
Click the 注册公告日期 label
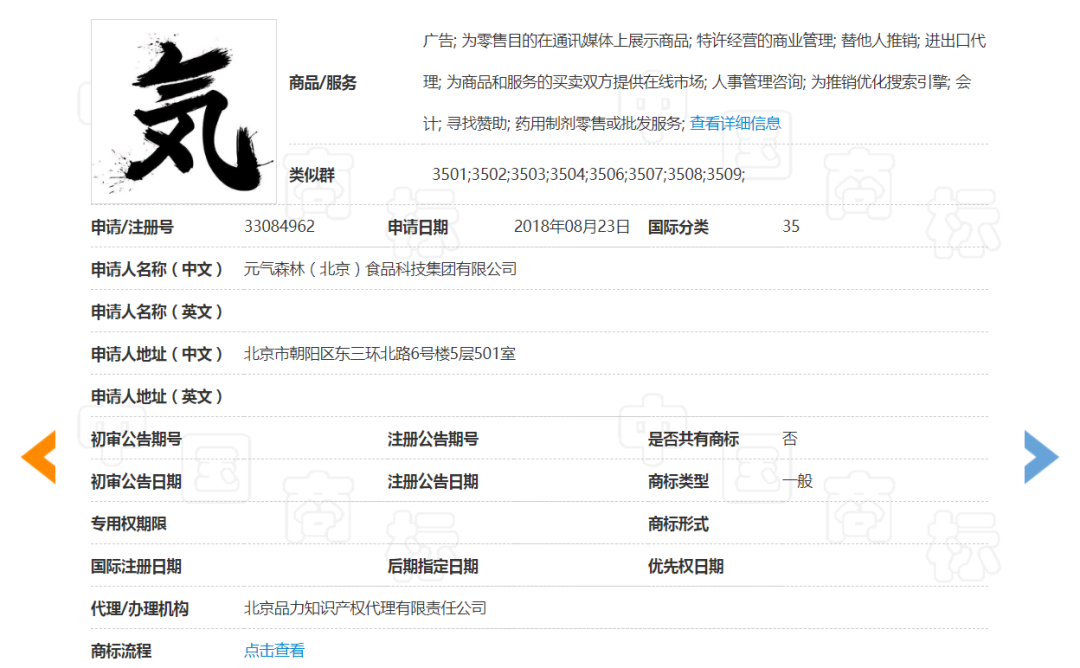pos(433,482)
